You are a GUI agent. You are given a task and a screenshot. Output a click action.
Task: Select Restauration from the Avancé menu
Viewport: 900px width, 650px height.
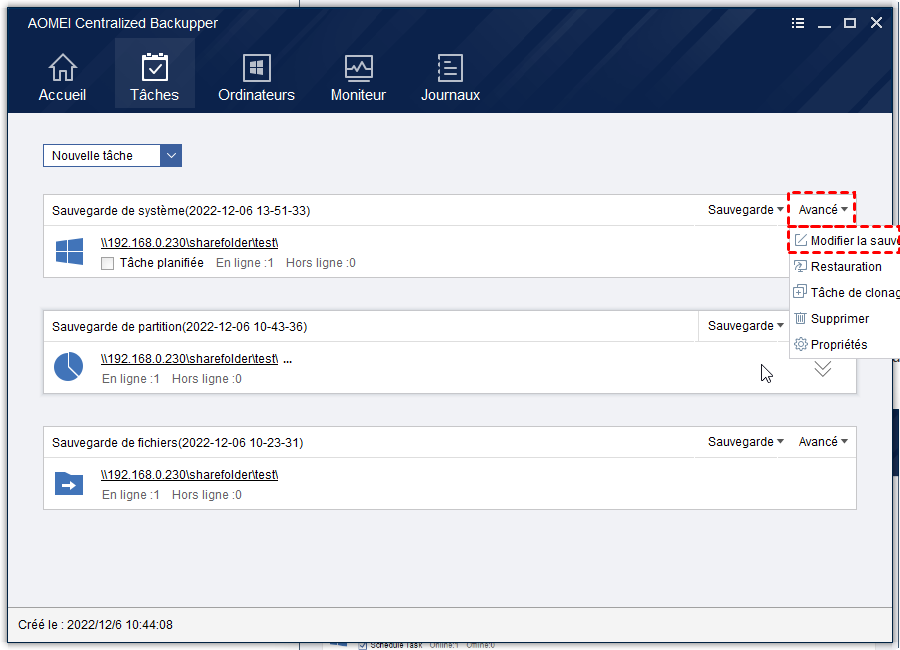click(x=845, y=266)
